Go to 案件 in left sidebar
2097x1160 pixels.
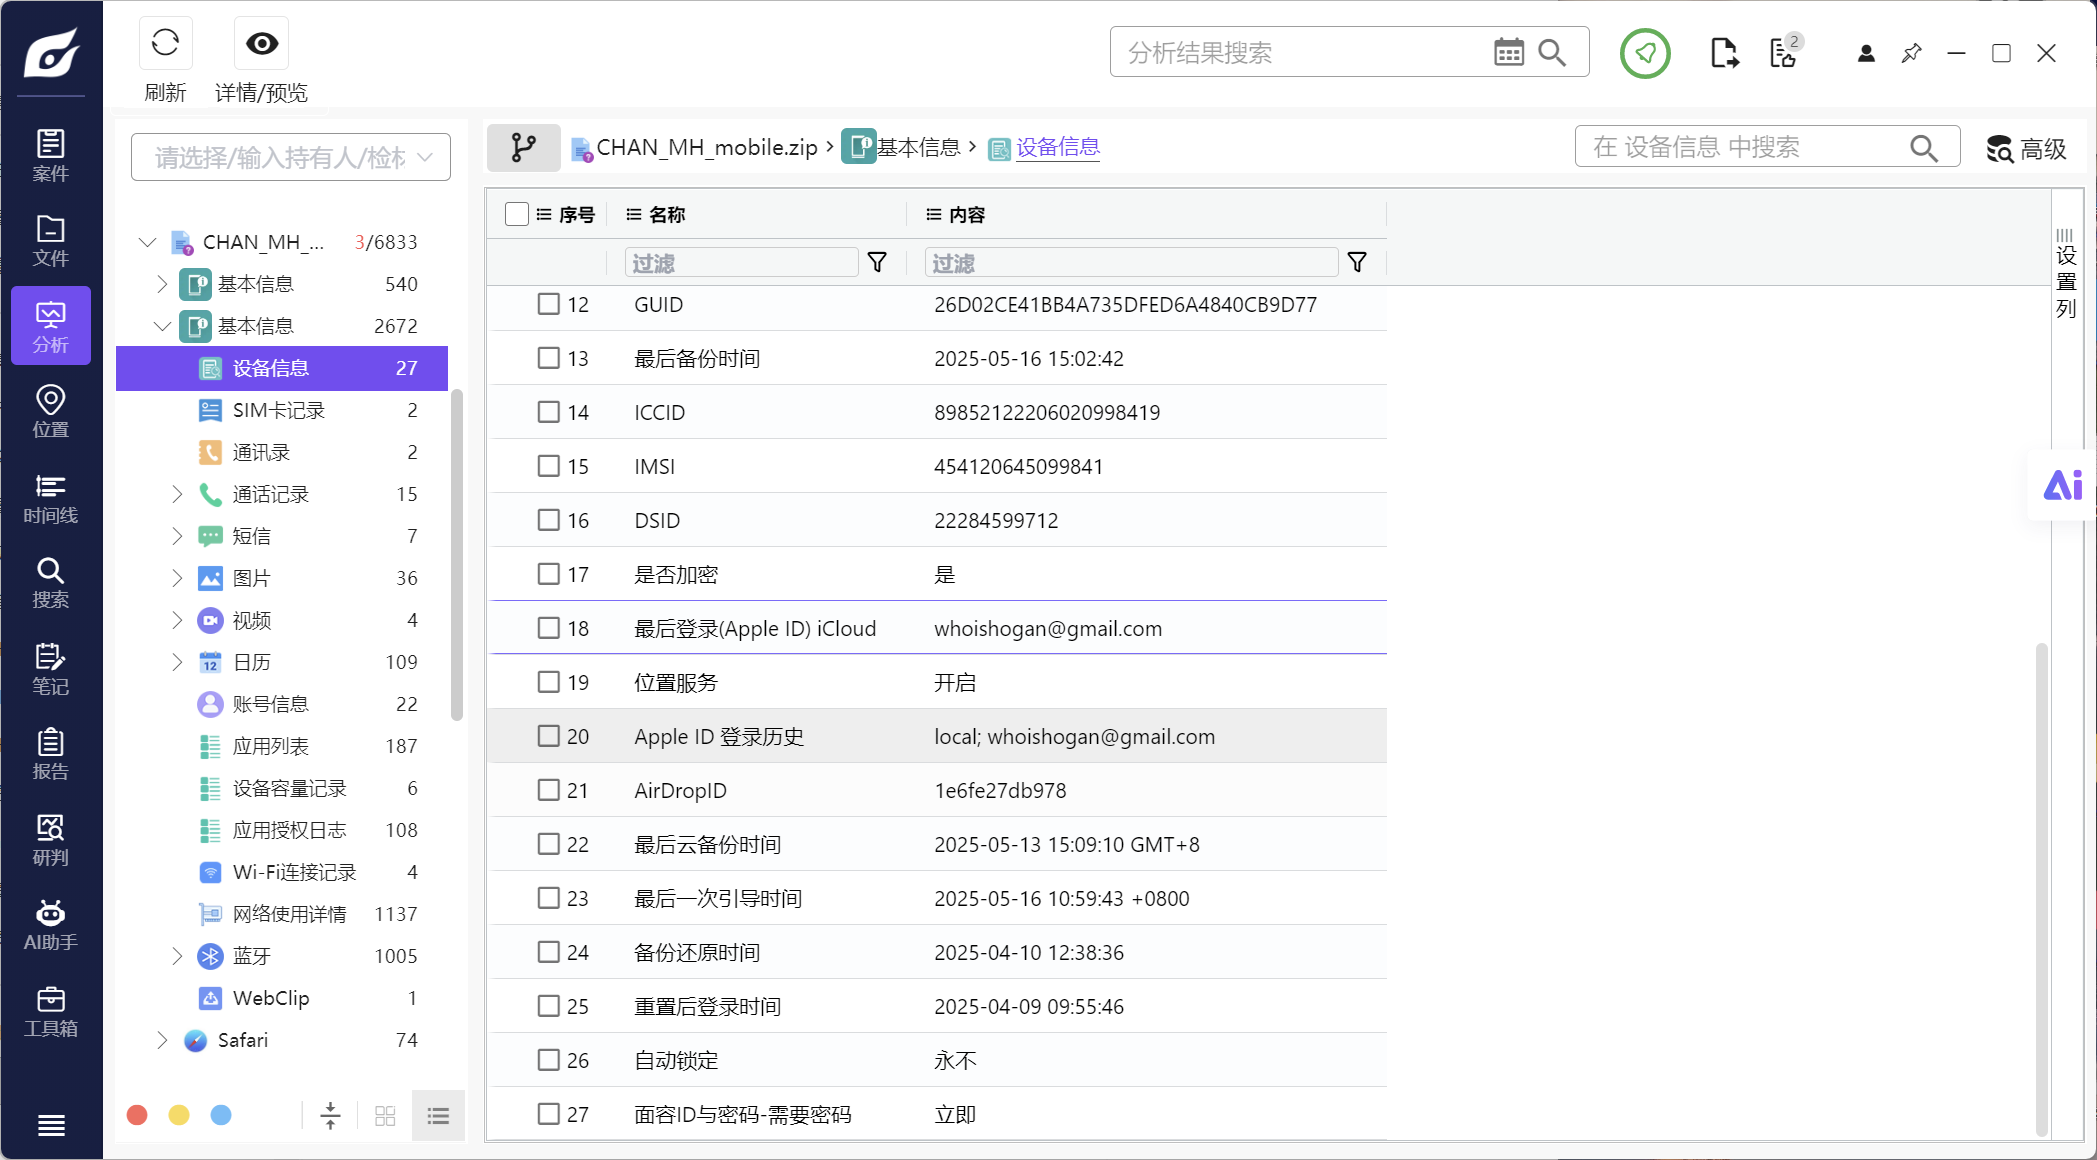[x=51, y=155]
